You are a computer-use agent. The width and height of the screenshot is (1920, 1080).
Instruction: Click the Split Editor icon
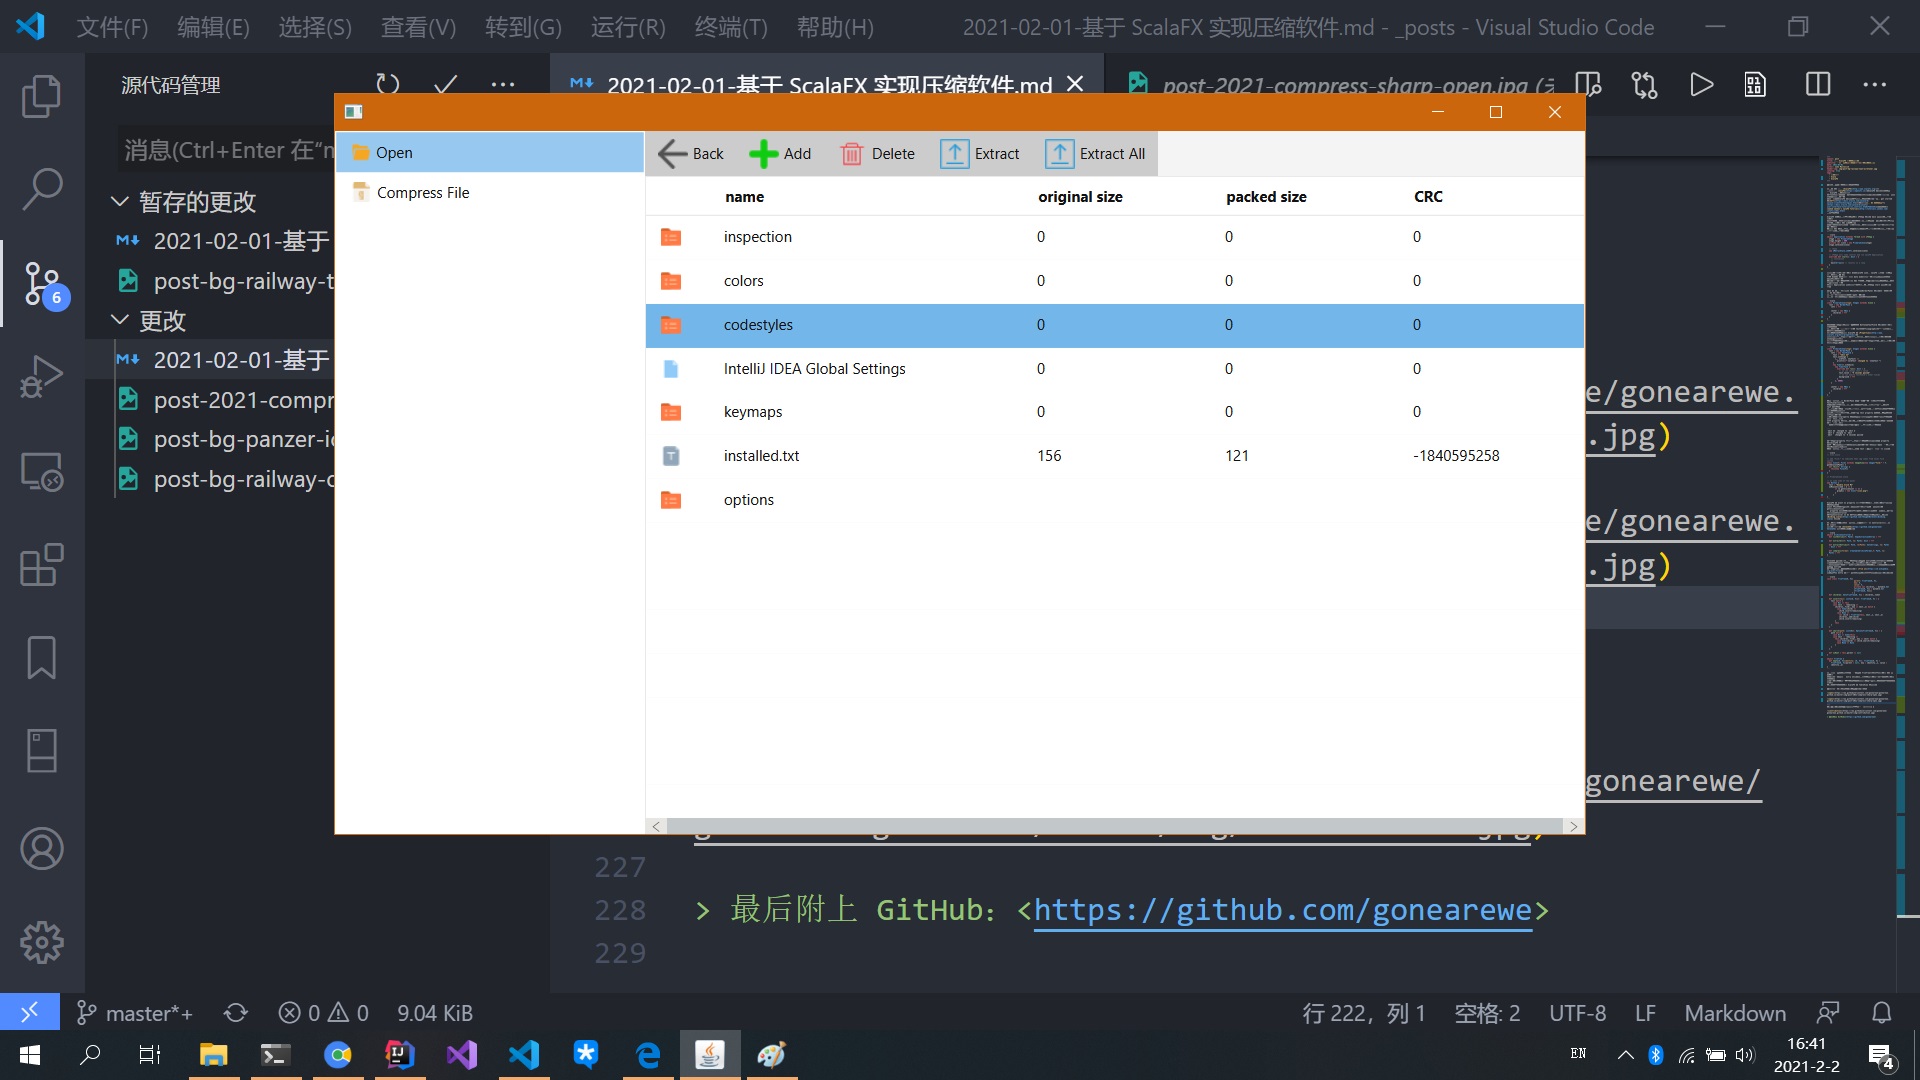(x=1817, y=85)
